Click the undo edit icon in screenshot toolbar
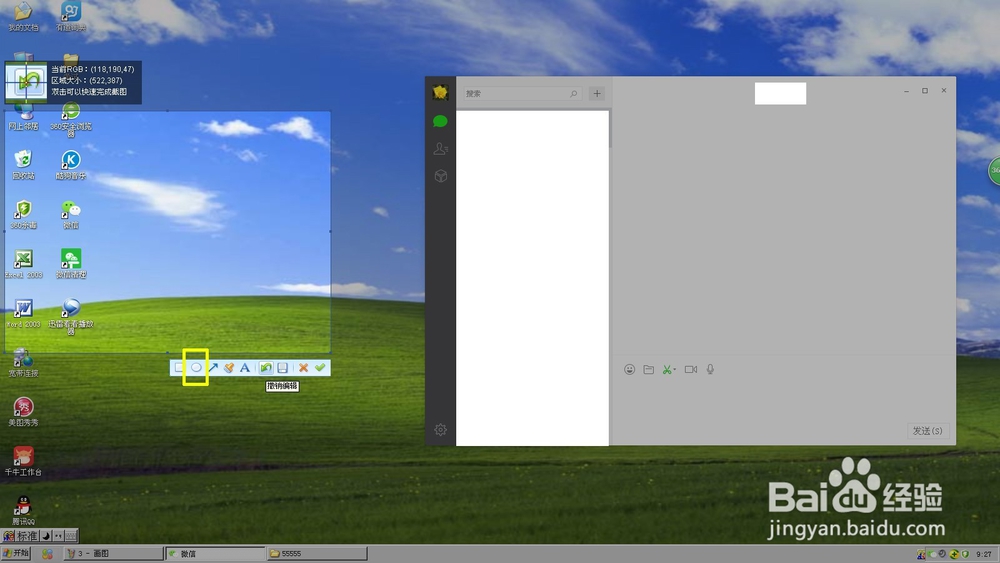Screen dimensions: 1000x563 pyautogui.click(x=266, y=368)
